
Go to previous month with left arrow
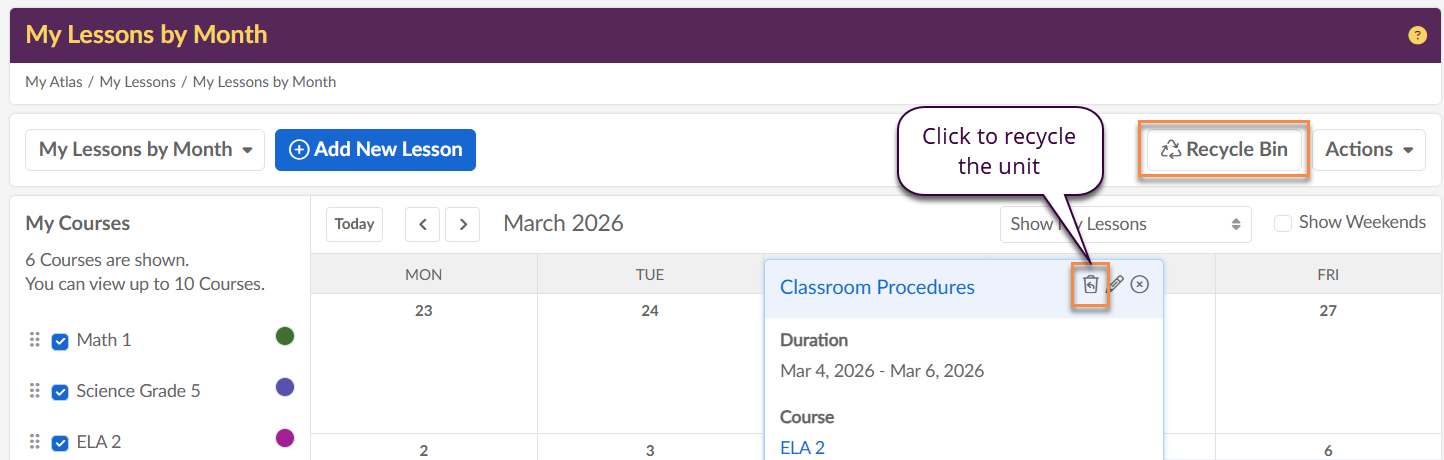click(x=422, y=224)
